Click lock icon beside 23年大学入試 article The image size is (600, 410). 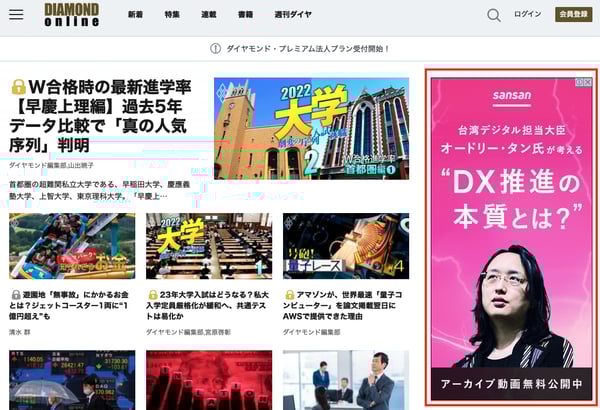pos(153,295)
